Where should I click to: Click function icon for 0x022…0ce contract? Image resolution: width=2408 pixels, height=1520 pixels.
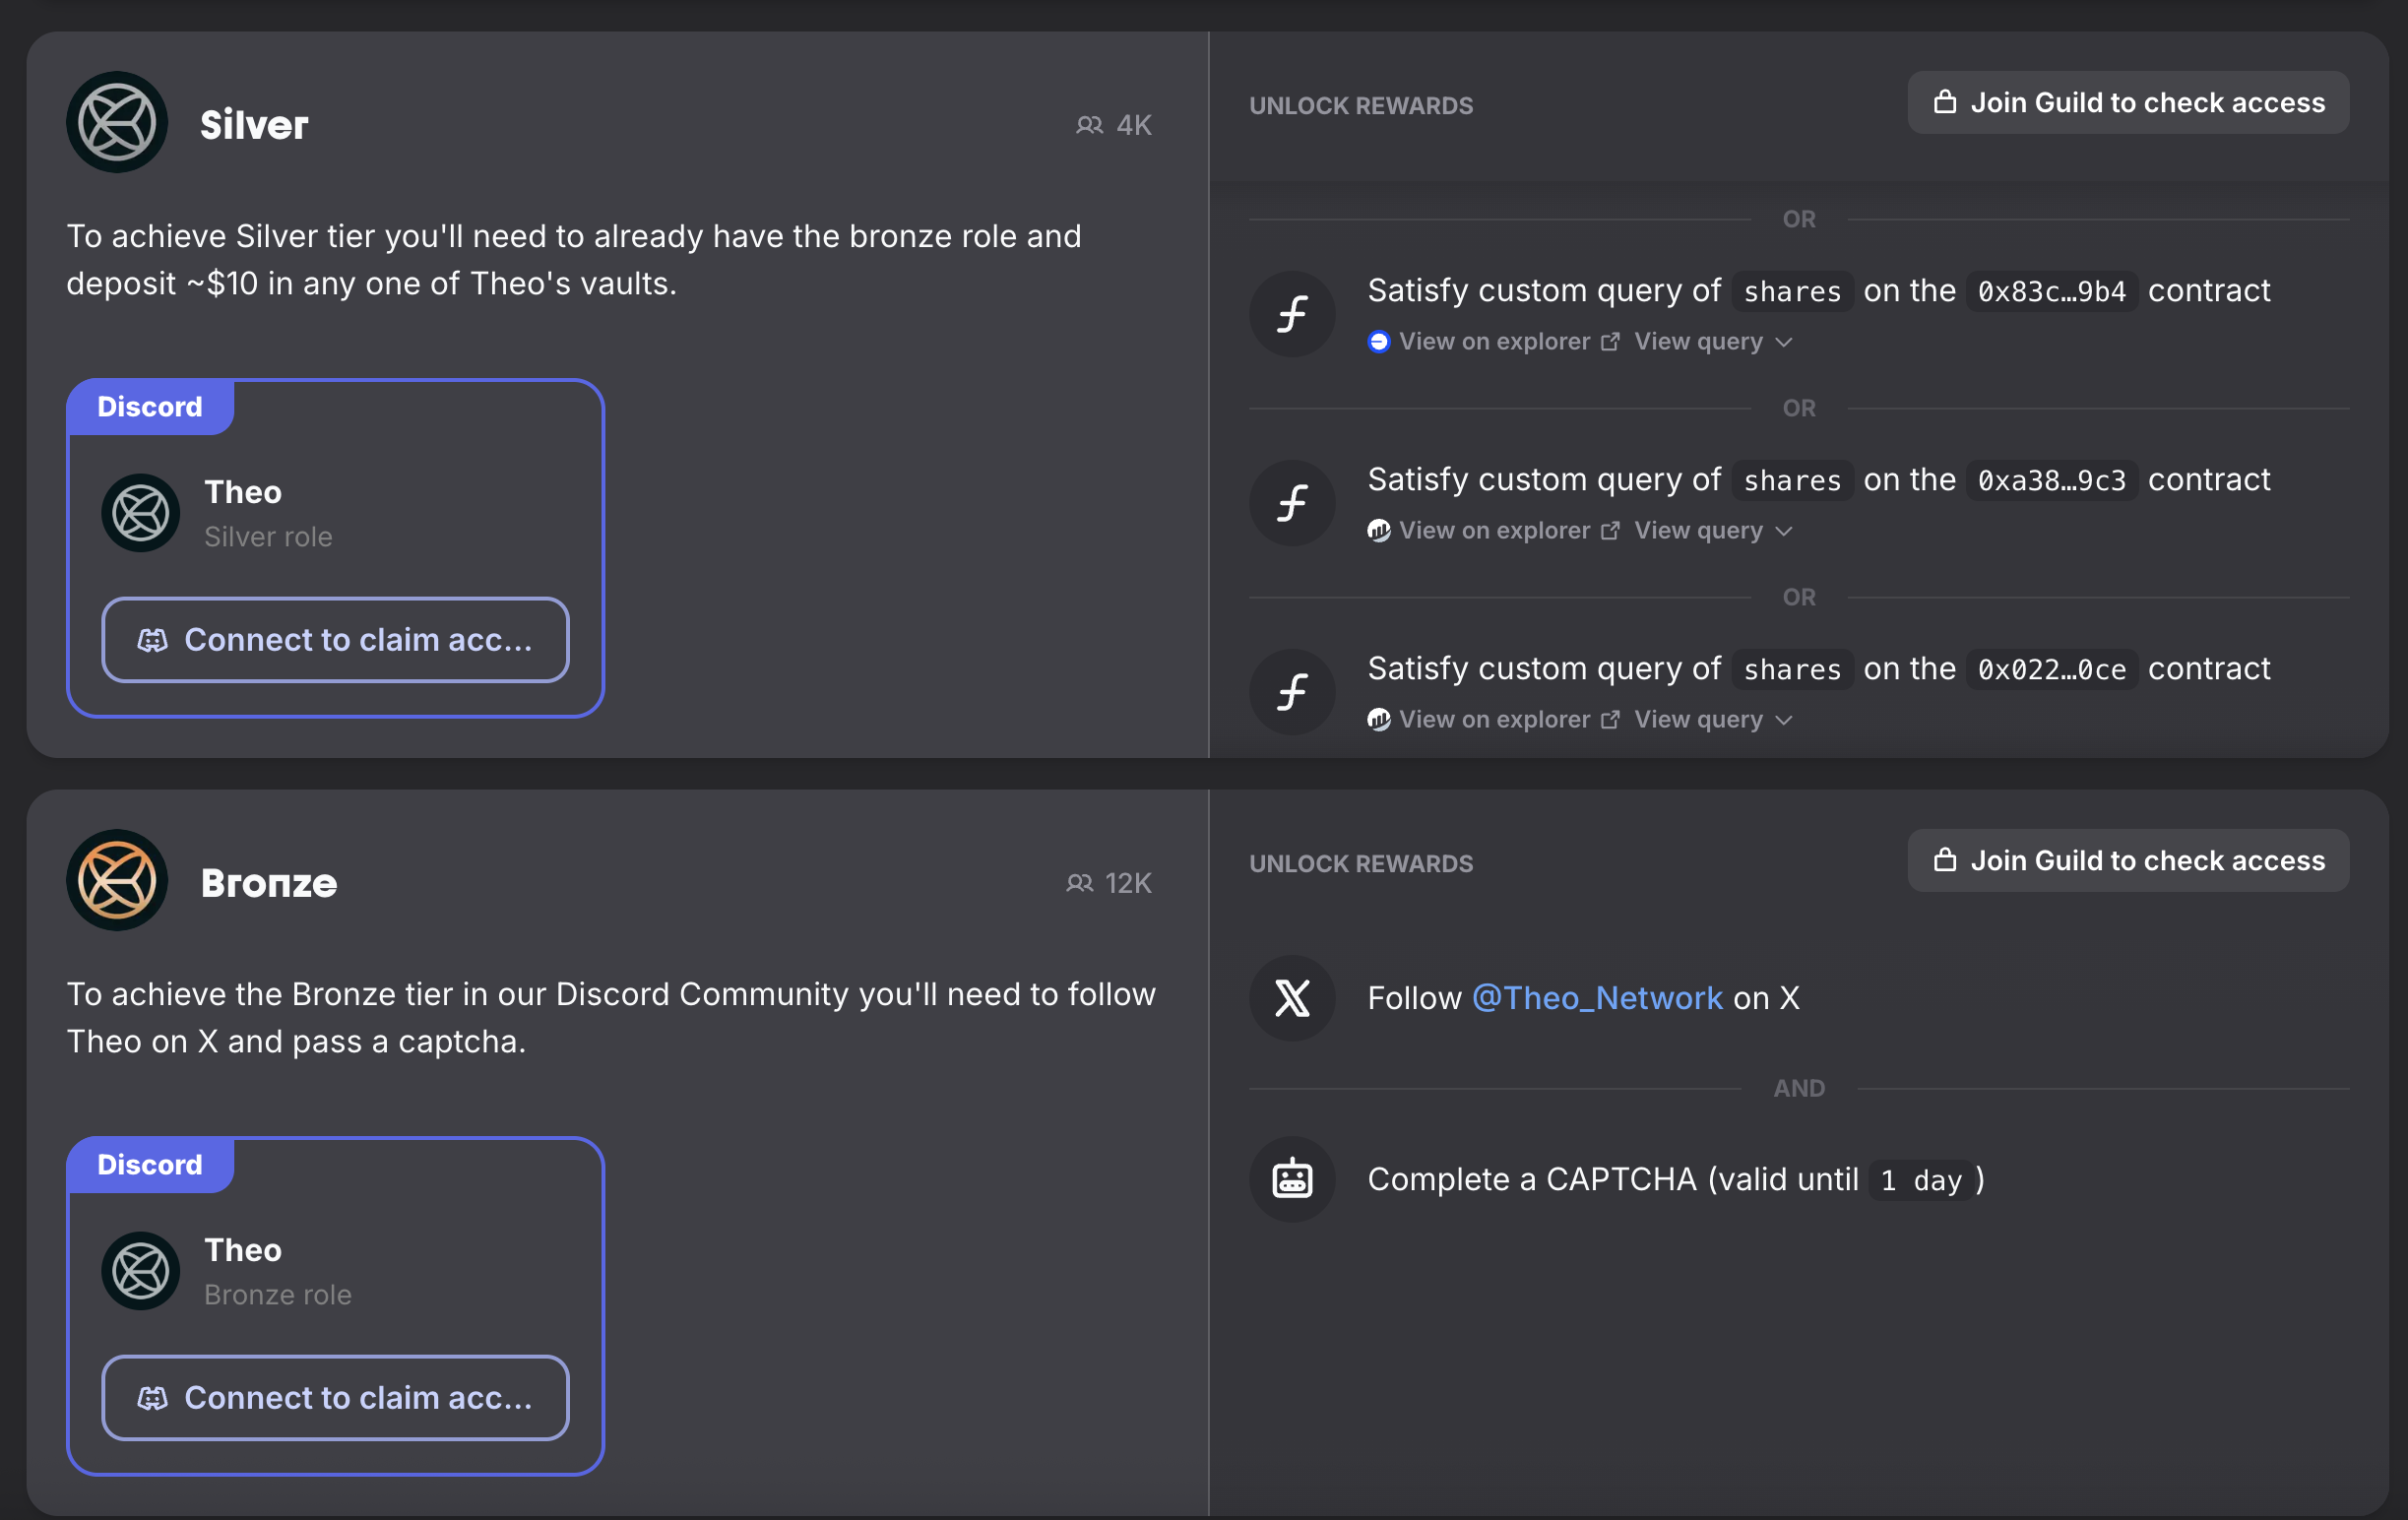(x=1292, y=692)
